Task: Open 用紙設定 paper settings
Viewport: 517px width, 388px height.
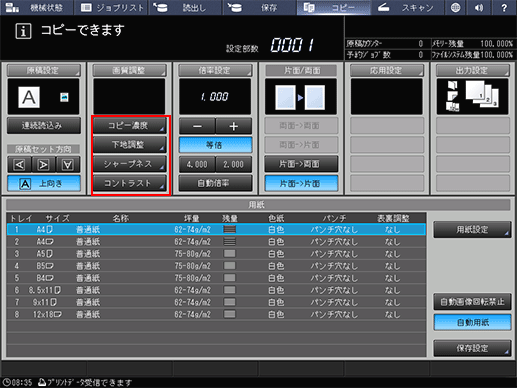Action: click(472, 229)
